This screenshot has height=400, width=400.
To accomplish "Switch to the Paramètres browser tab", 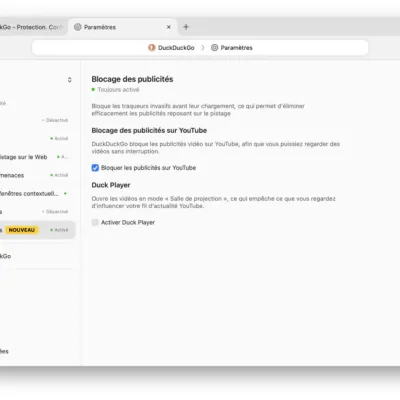I will (123, 27).
